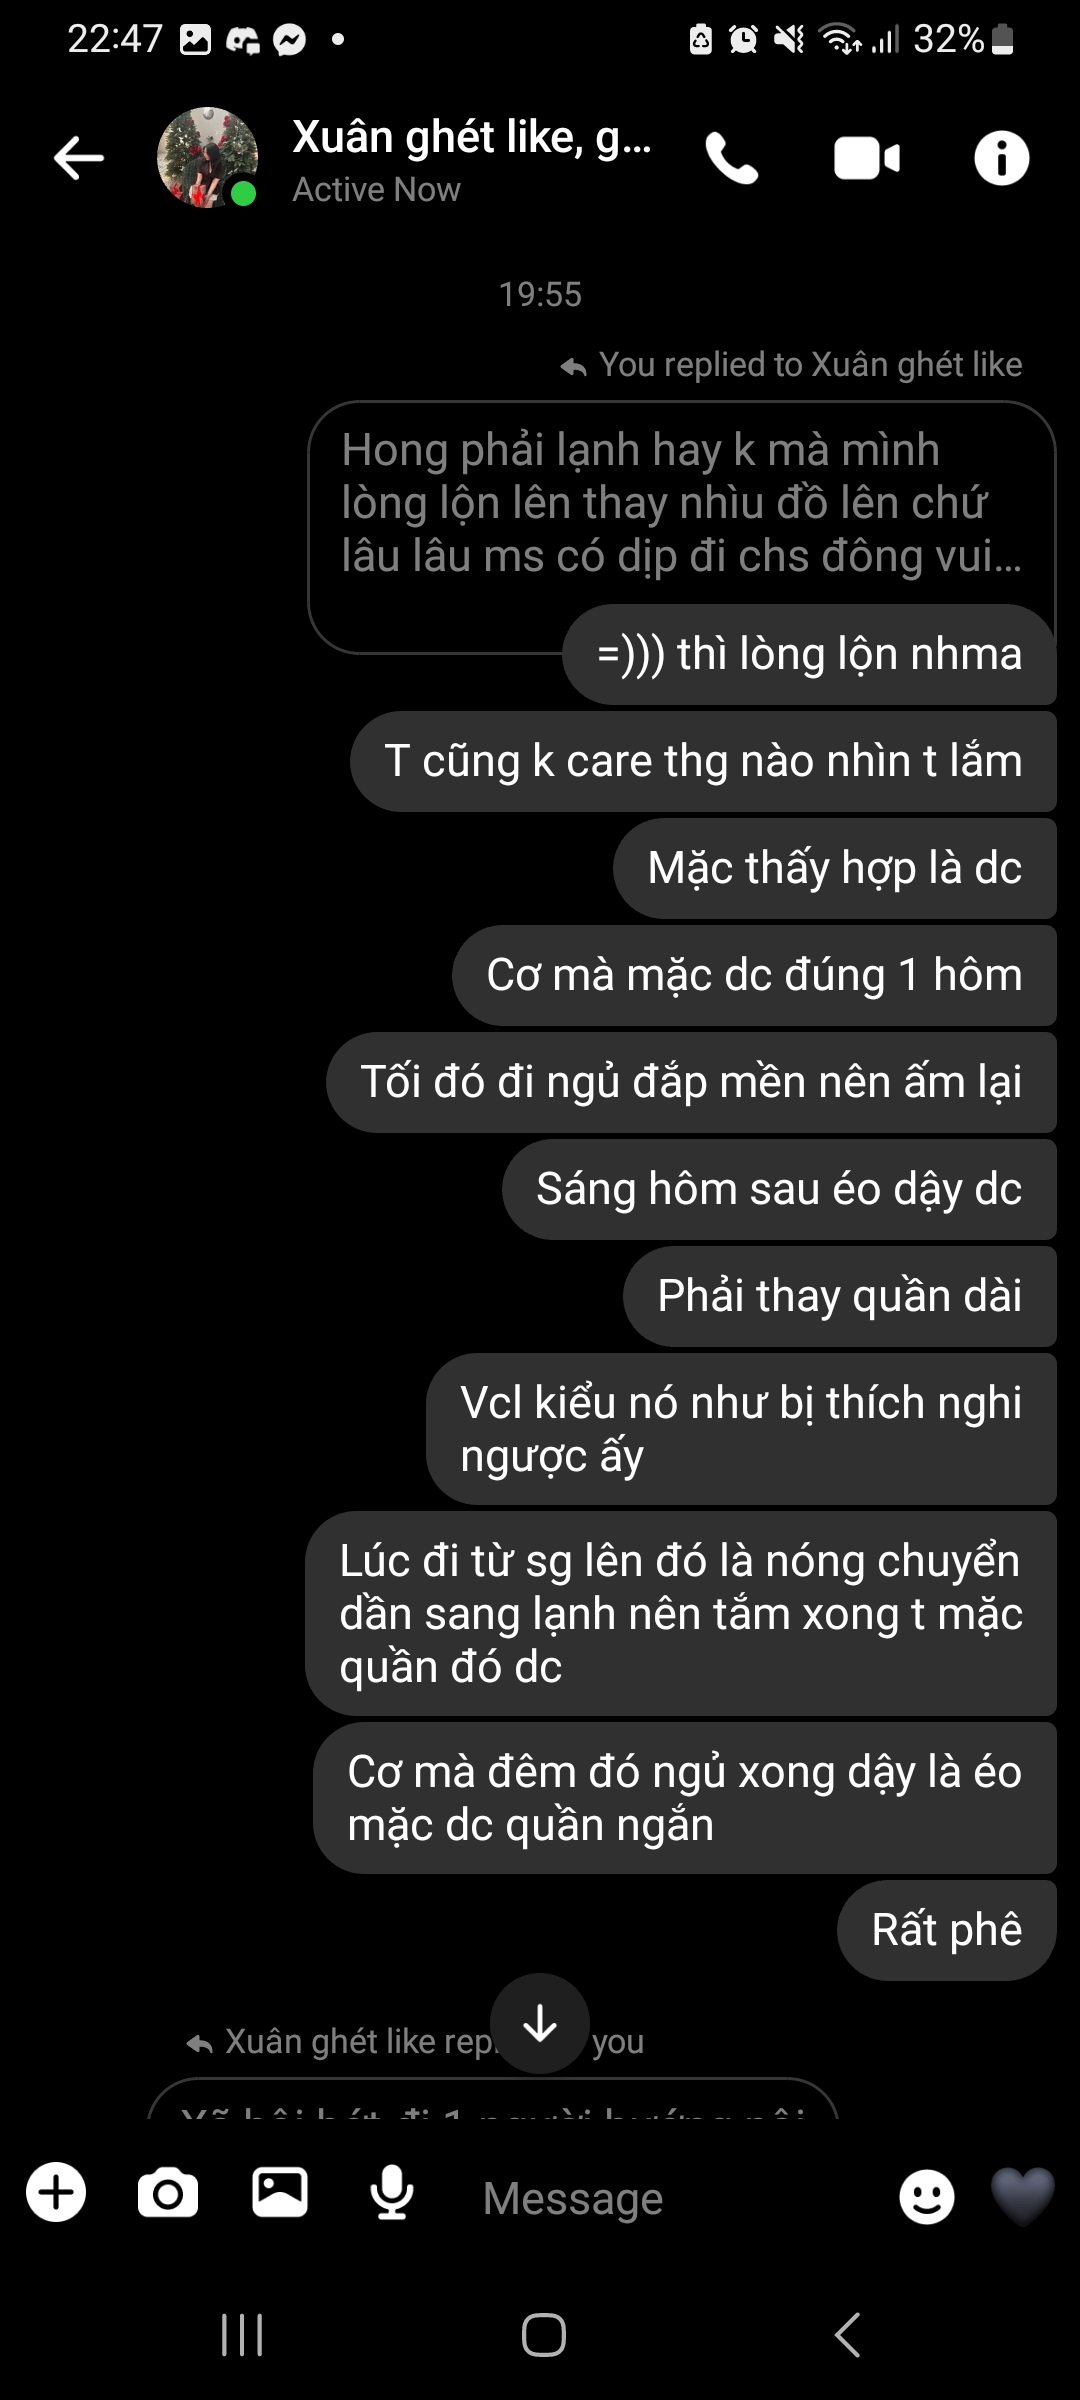Open conversation info icon
1080x2400 pixels.
tap(1001, 158)
